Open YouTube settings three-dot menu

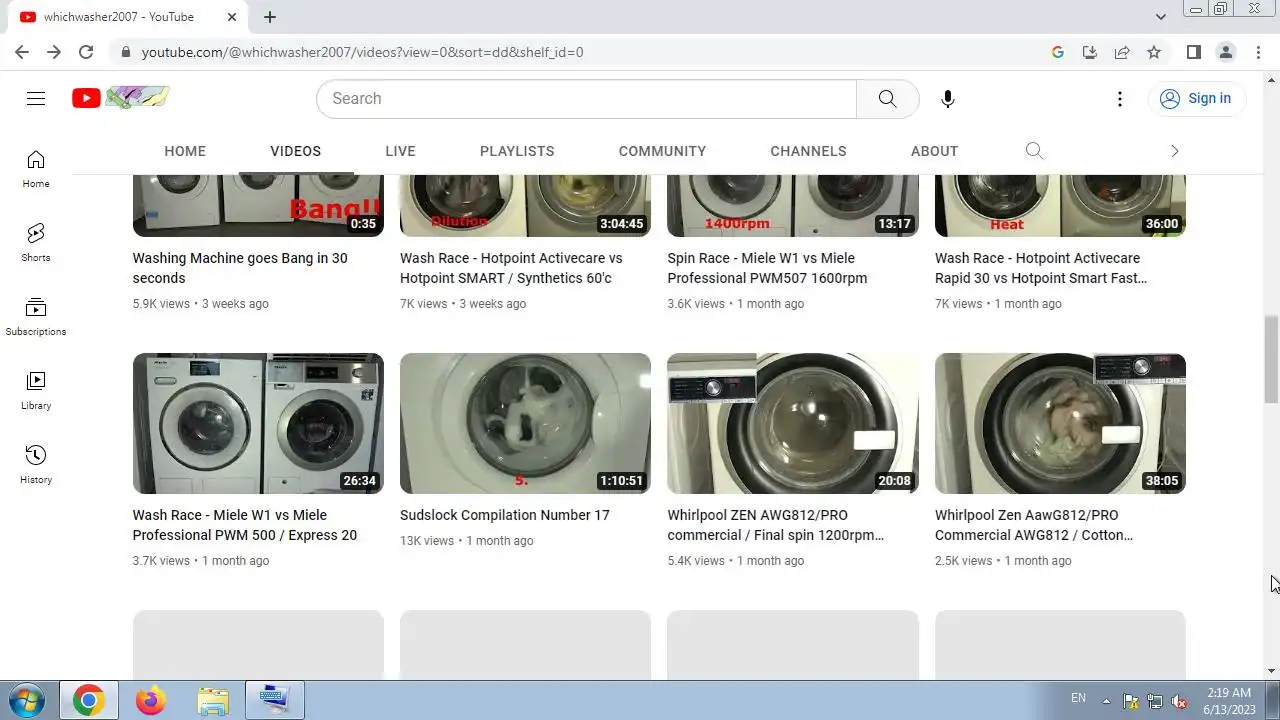pos(1120,98)
